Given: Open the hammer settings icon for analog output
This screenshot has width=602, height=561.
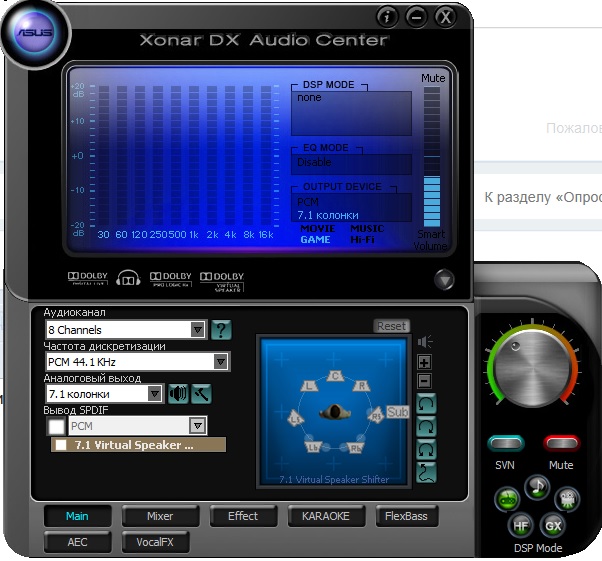Looking at the screenshot, I should tap(202, 394).
